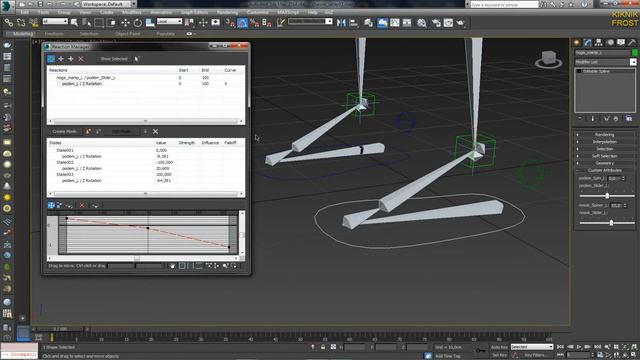
Task: Switch to the Freeform ribbon tab
Action: [x=54, y=34]
